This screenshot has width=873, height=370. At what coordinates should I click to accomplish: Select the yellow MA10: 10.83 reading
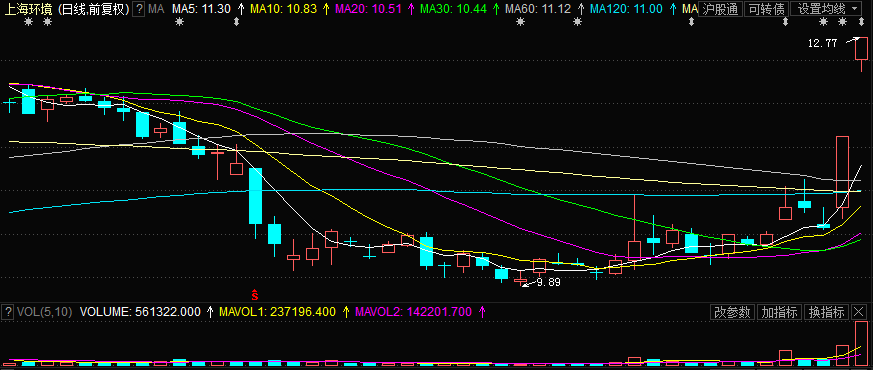282,8
